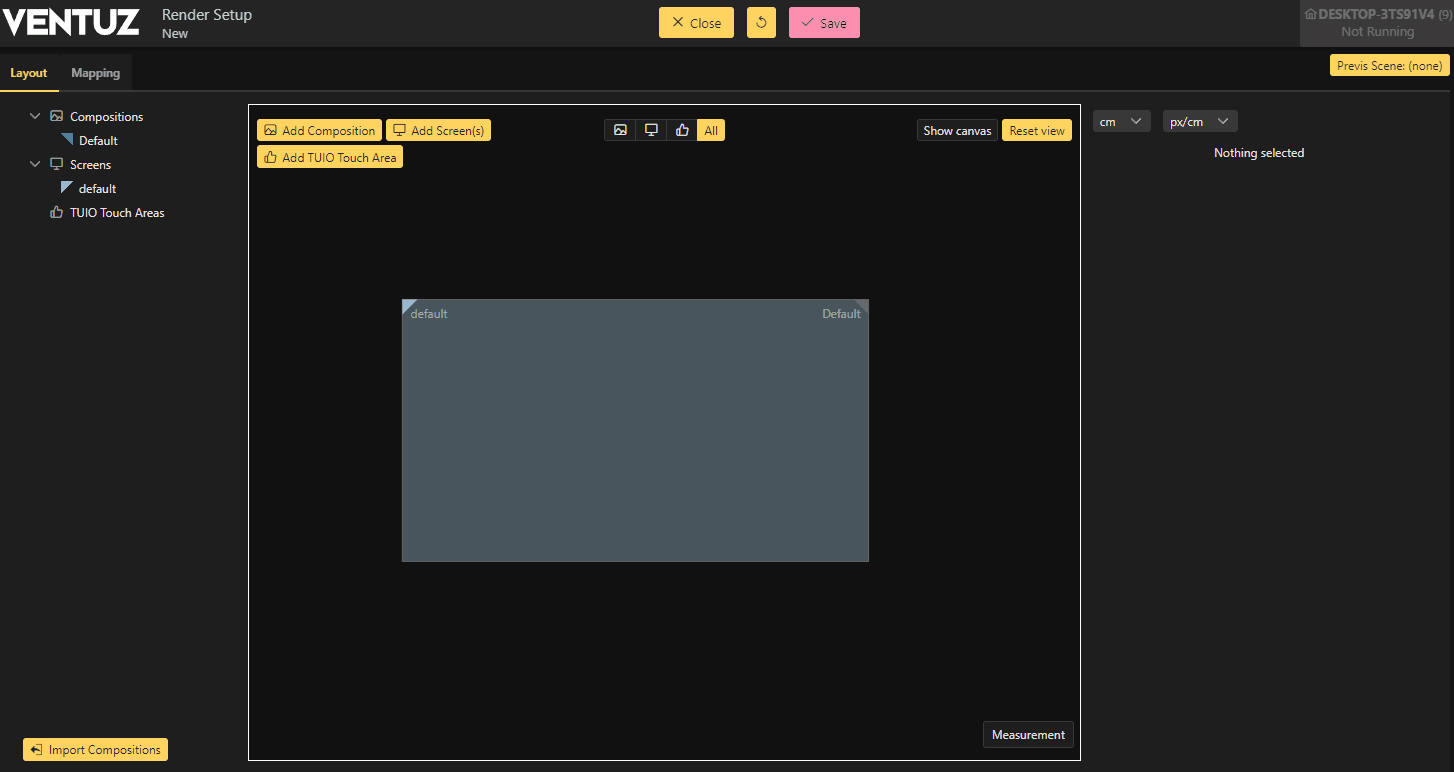Toggle the All filter view
1454x772 pixels.
pos(711,130)
